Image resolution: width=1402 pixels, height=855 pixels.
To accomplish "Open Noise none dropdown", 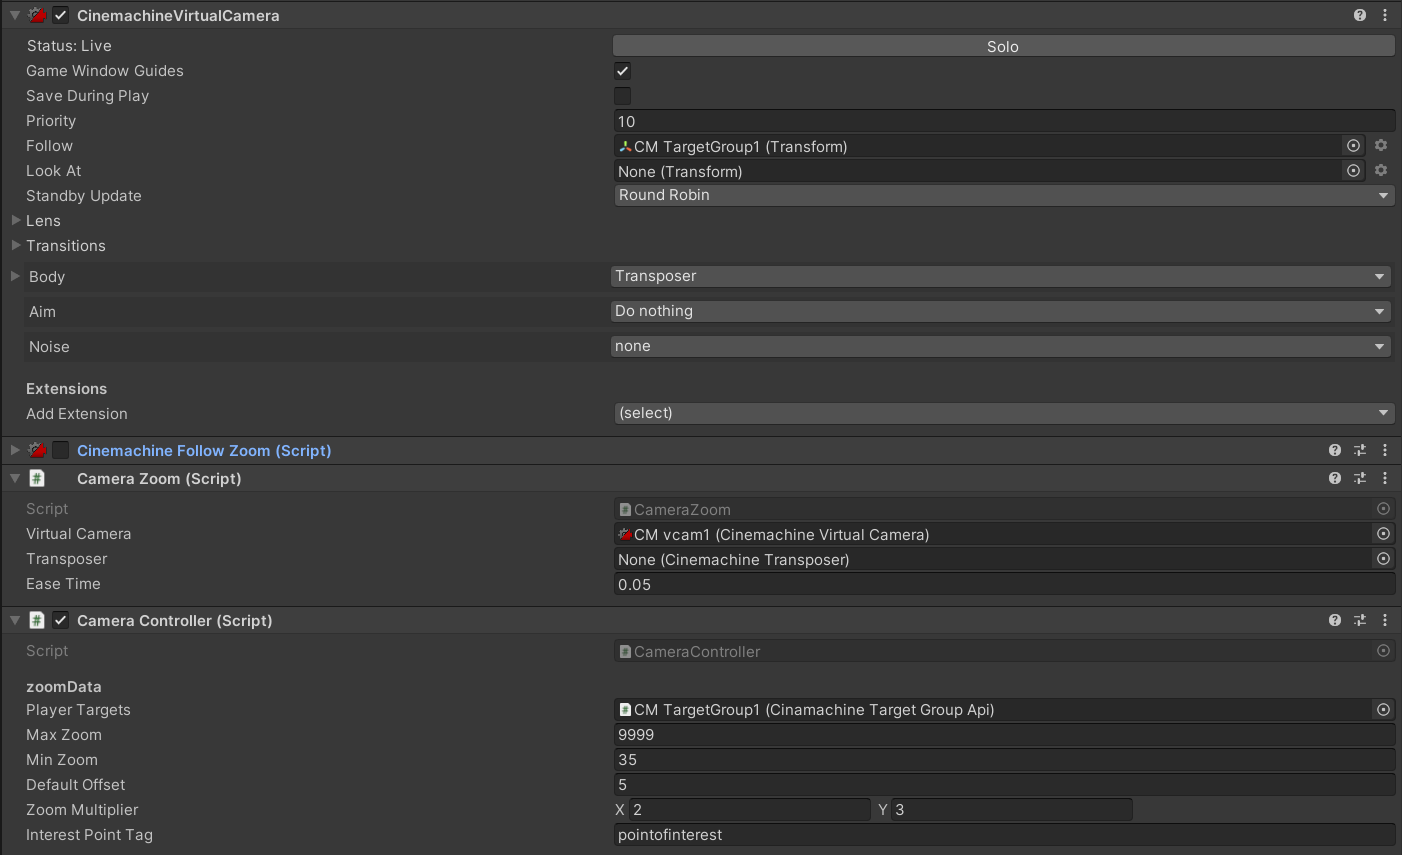I will point(1000,346).
